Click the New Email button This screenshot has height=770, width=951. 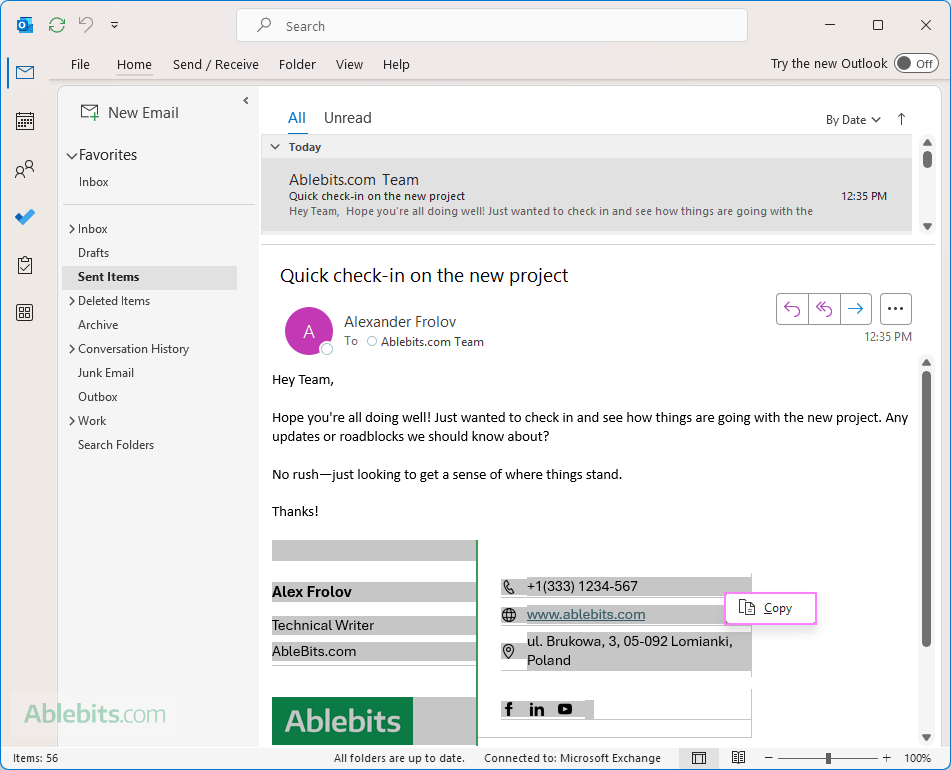(x=130, y=113)
